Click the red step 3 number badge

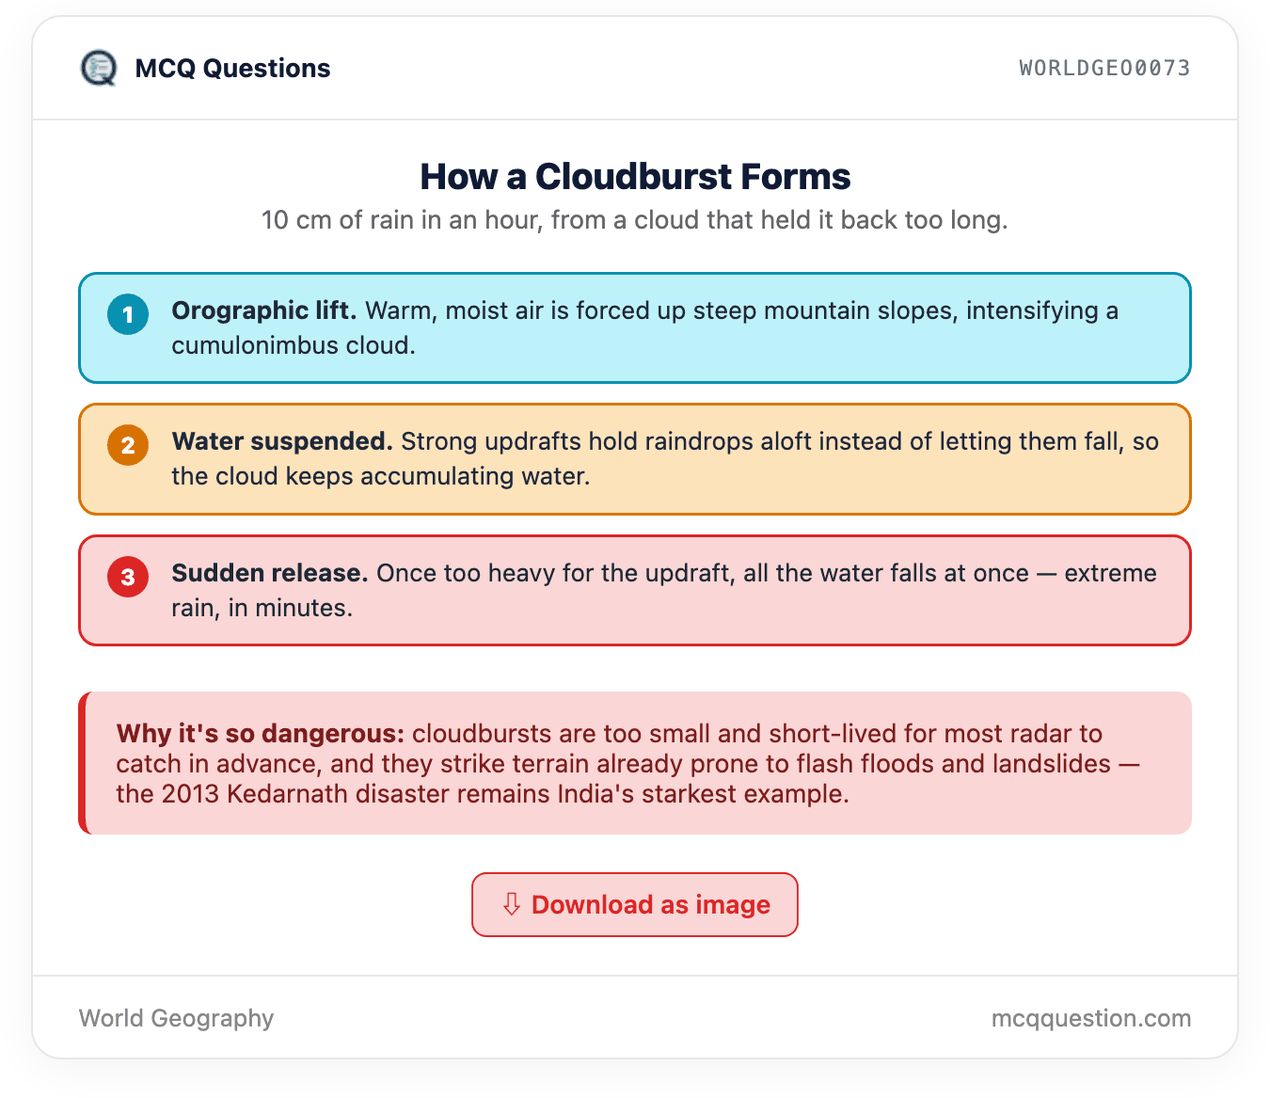click(128, 577)
